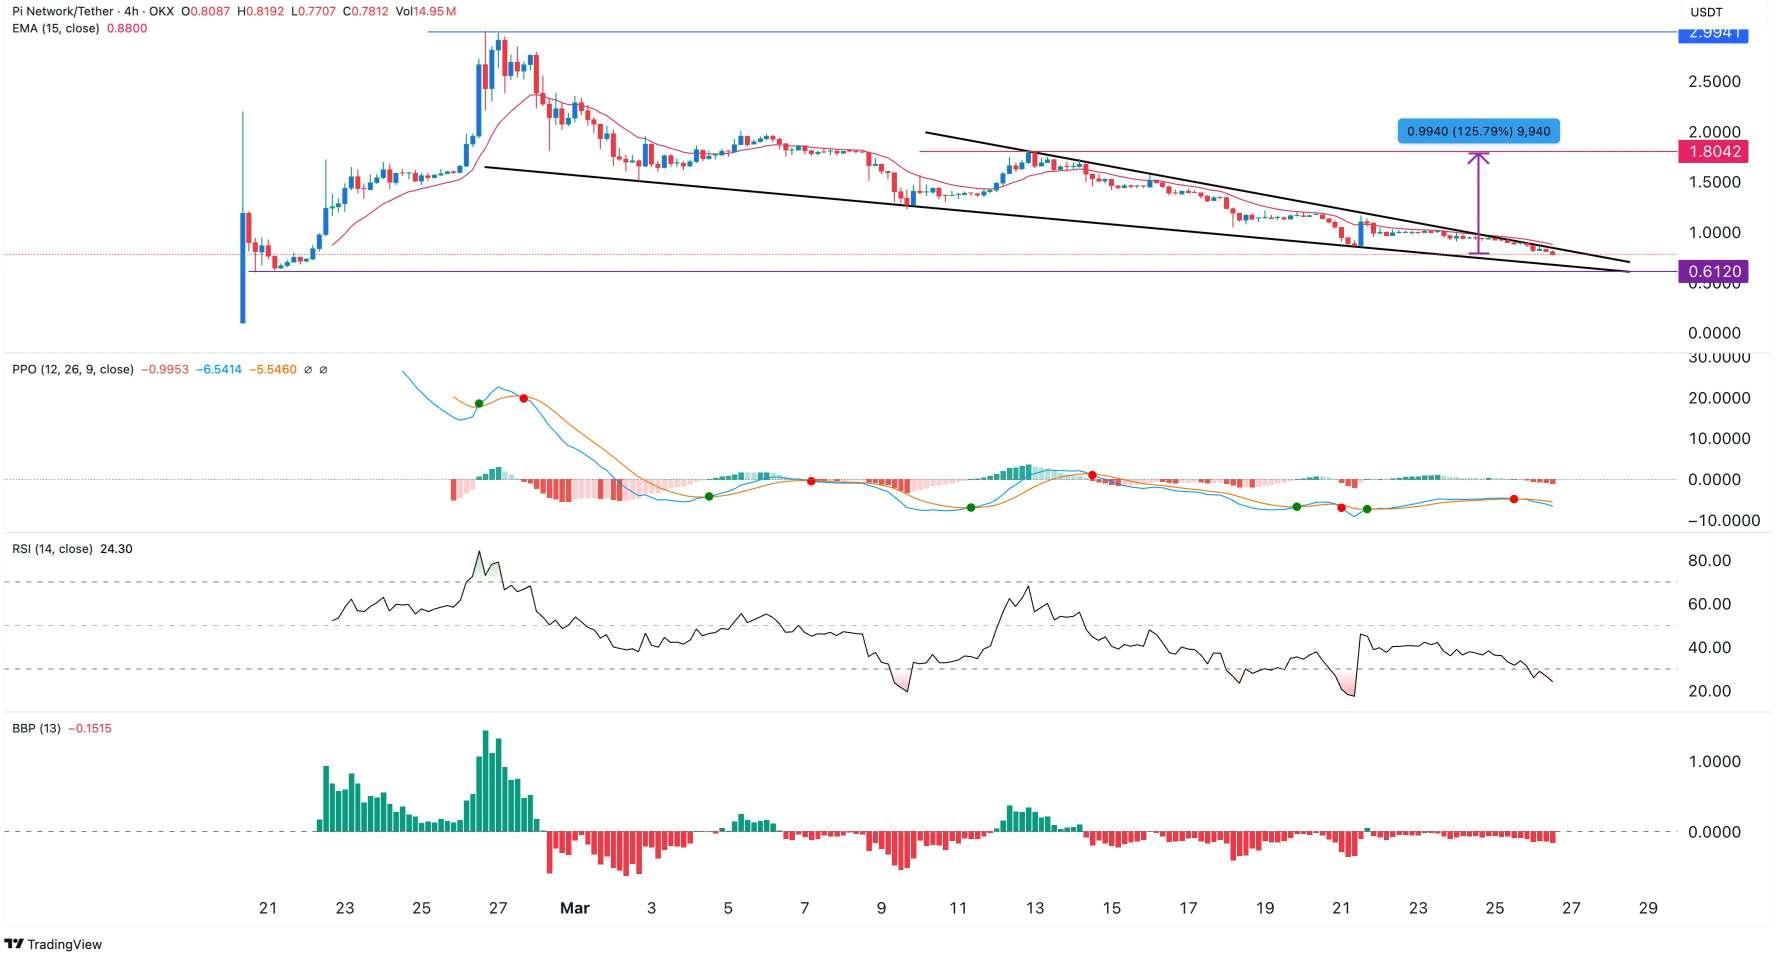Click the last null-value symbol in the PPO legend

(x=324, y=369)
